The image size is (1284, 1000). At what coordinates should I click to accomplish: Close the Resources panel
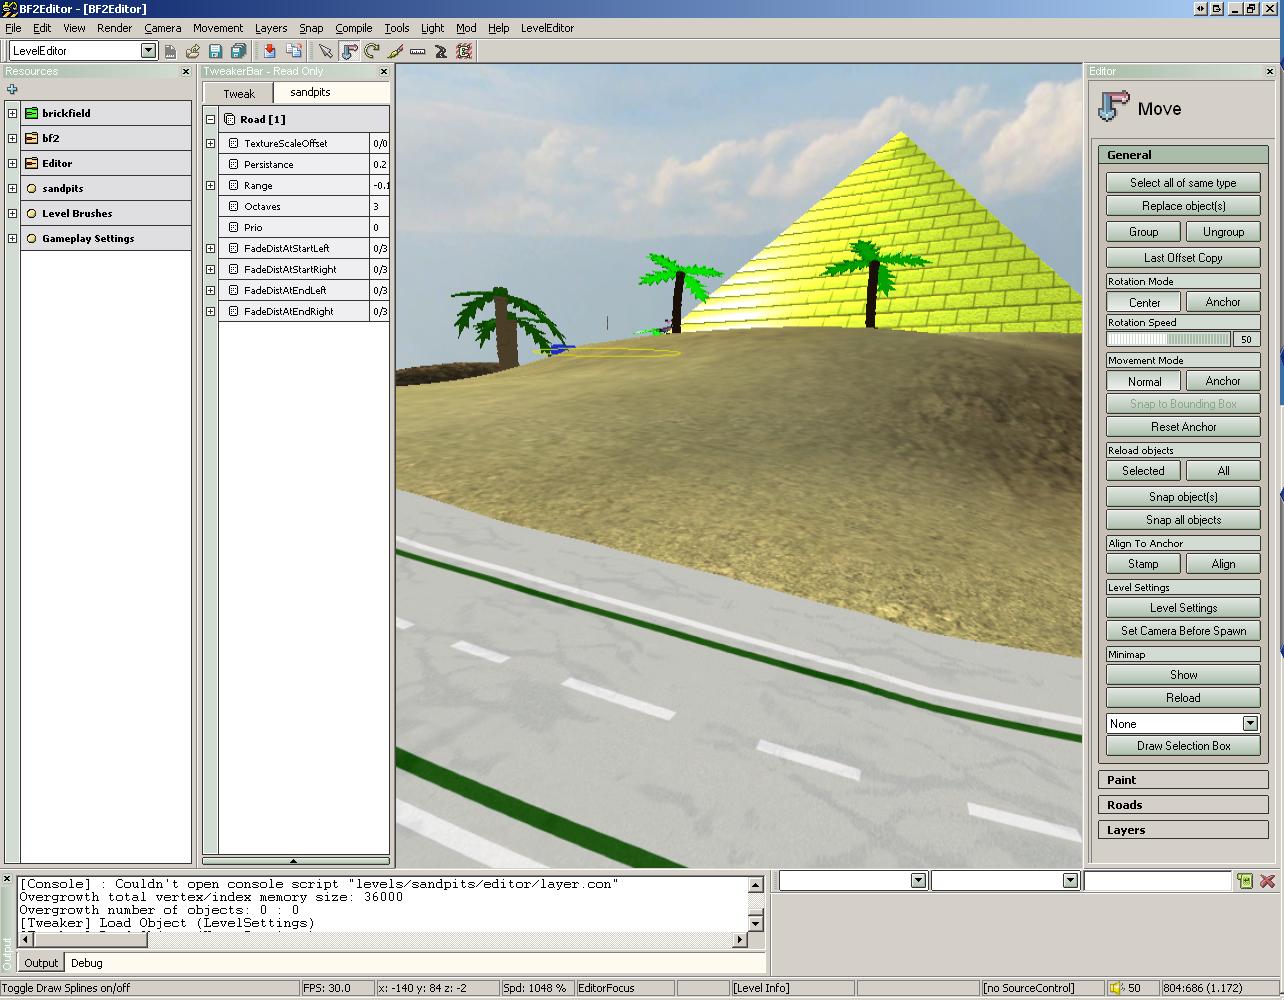[185, 71]
